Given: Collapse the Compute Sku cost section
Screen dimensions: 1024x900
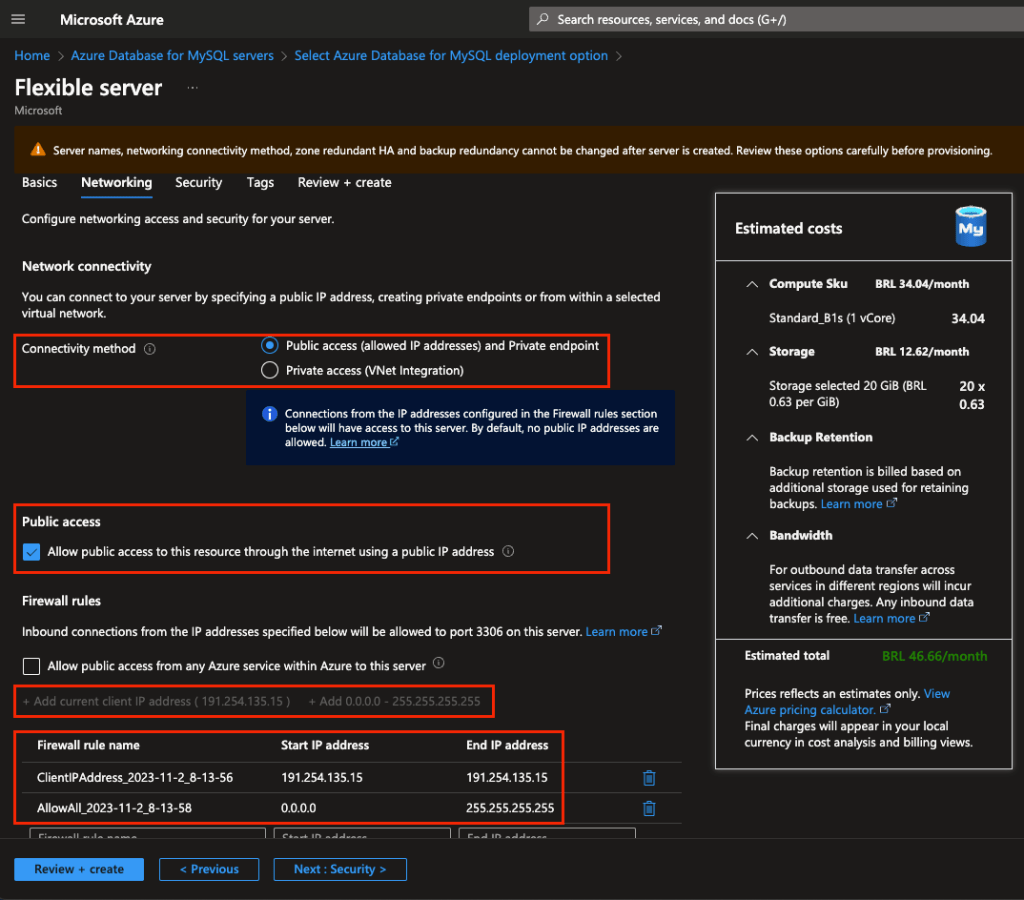Looking at the screenshot, I should click(x=752, y=284).
